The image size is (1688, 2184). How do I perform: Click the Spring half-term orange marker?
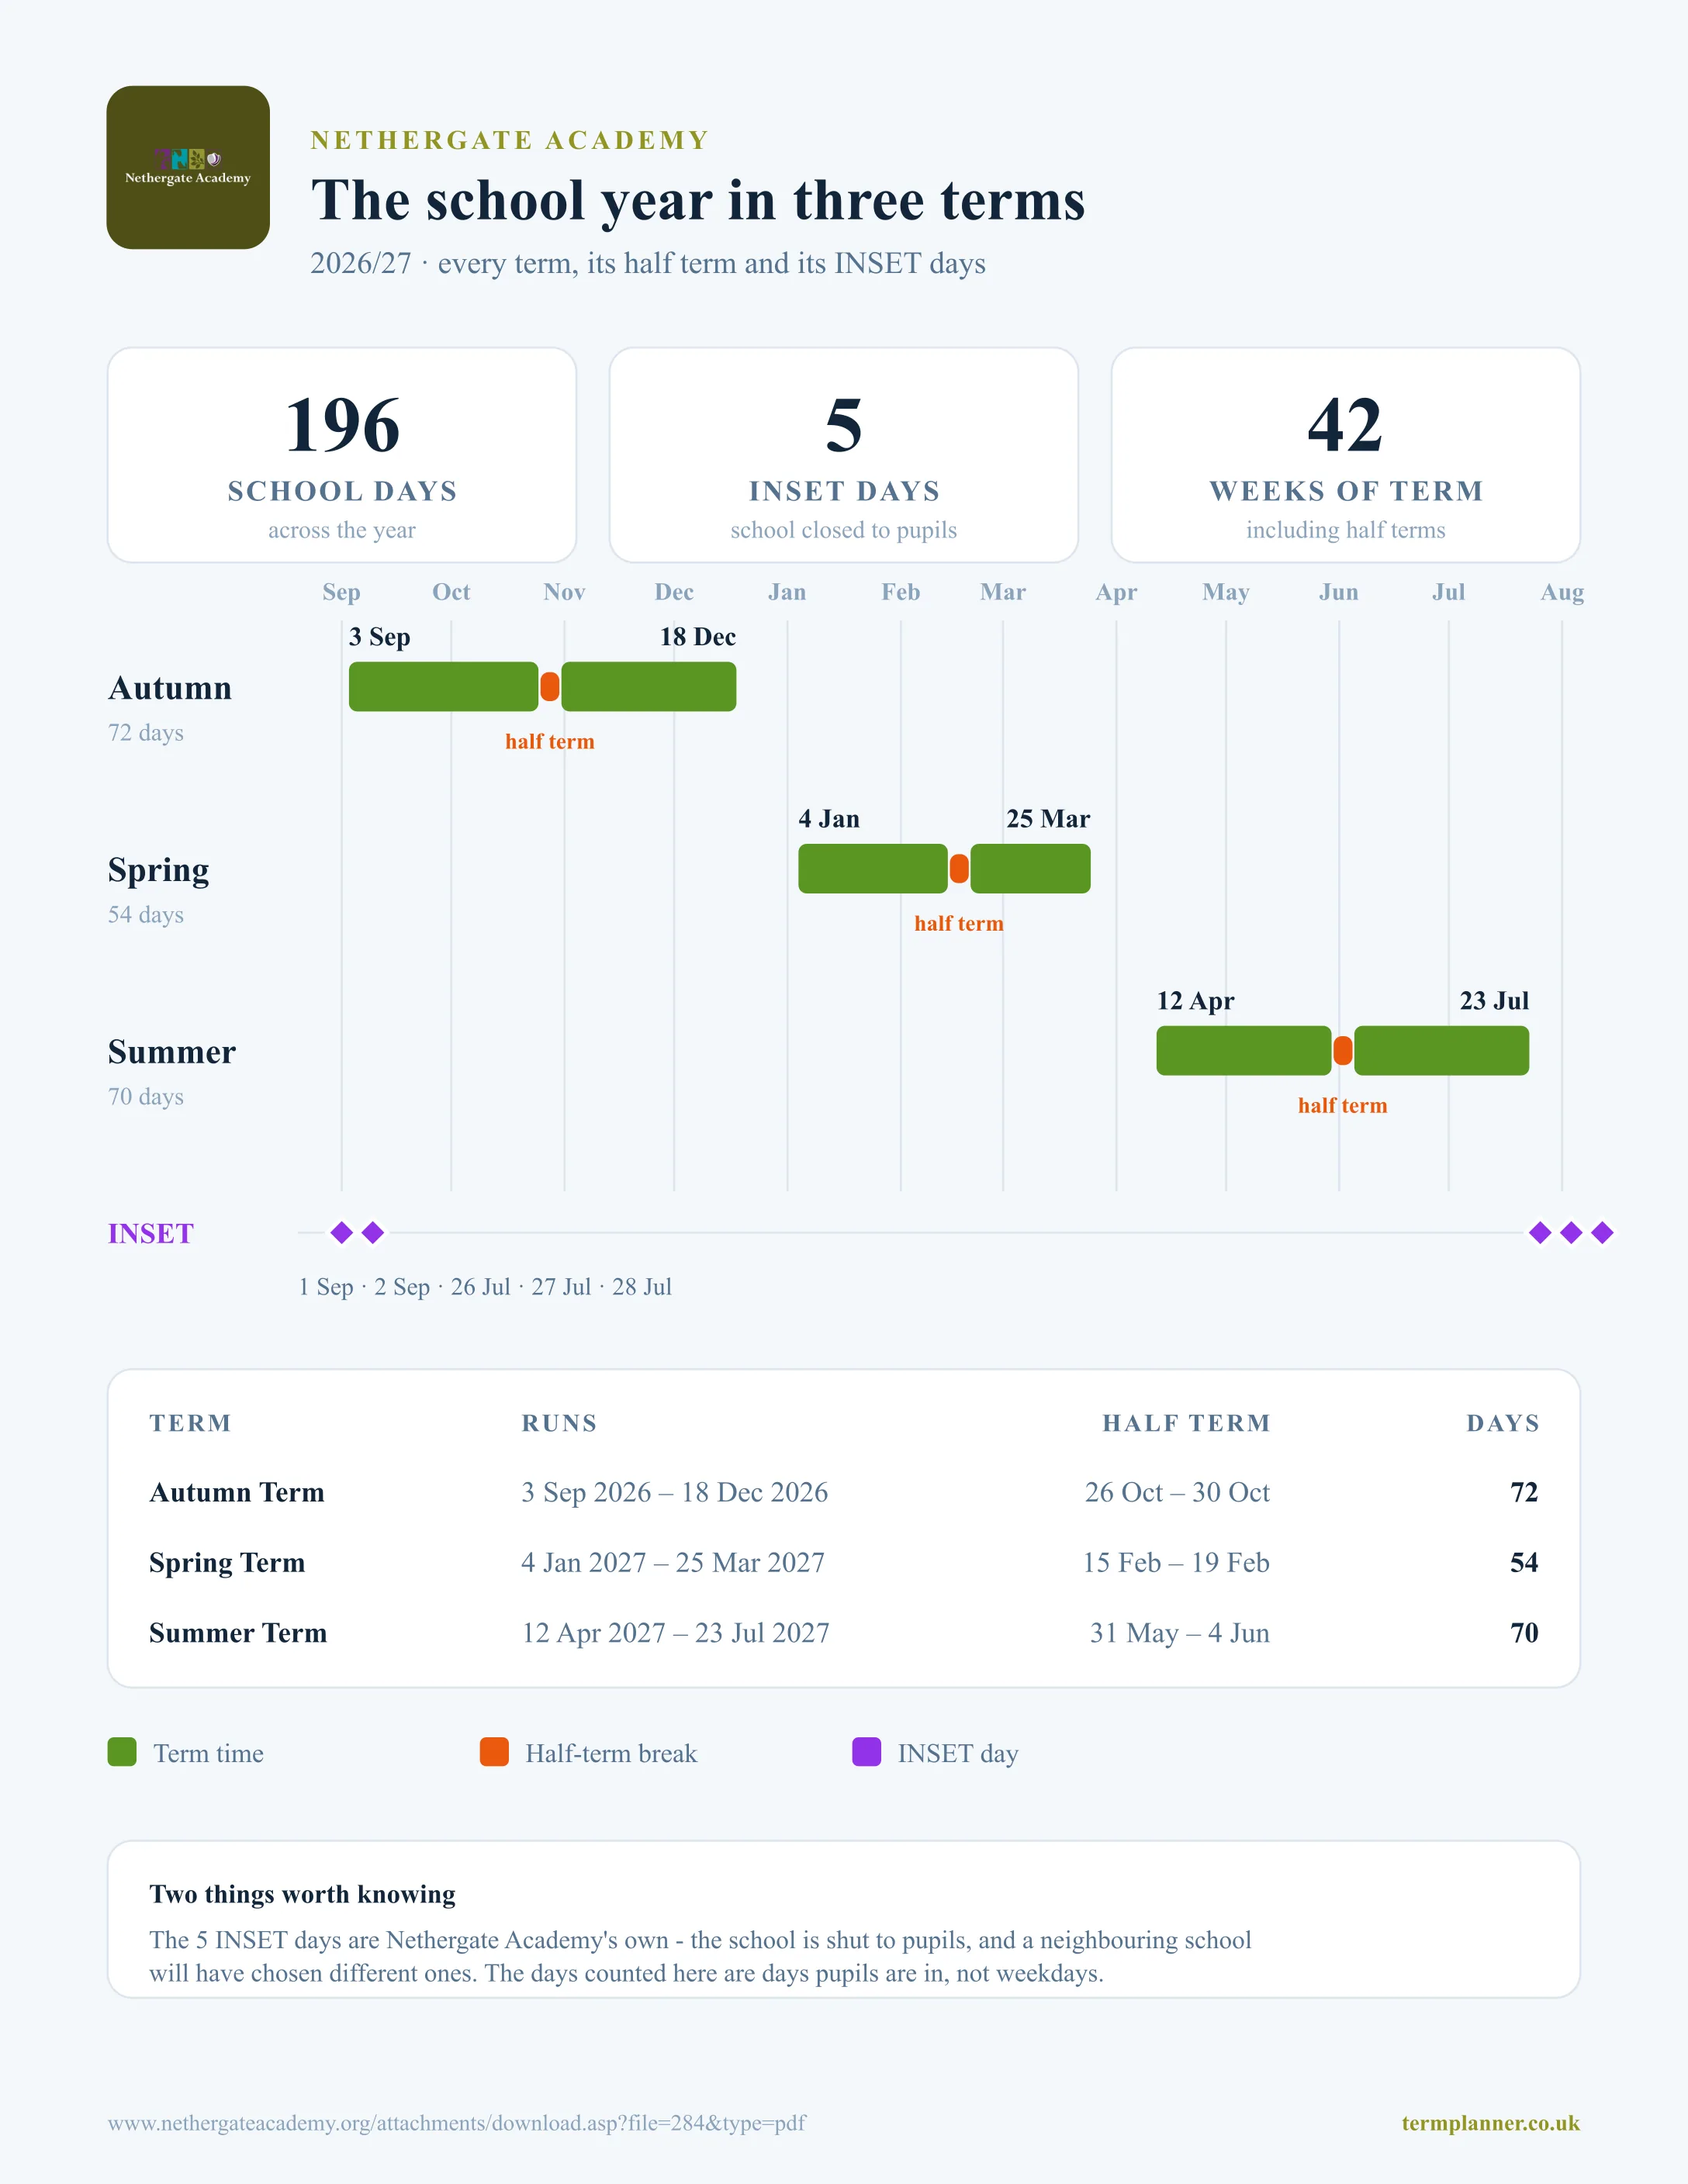[x=959, y=869]
